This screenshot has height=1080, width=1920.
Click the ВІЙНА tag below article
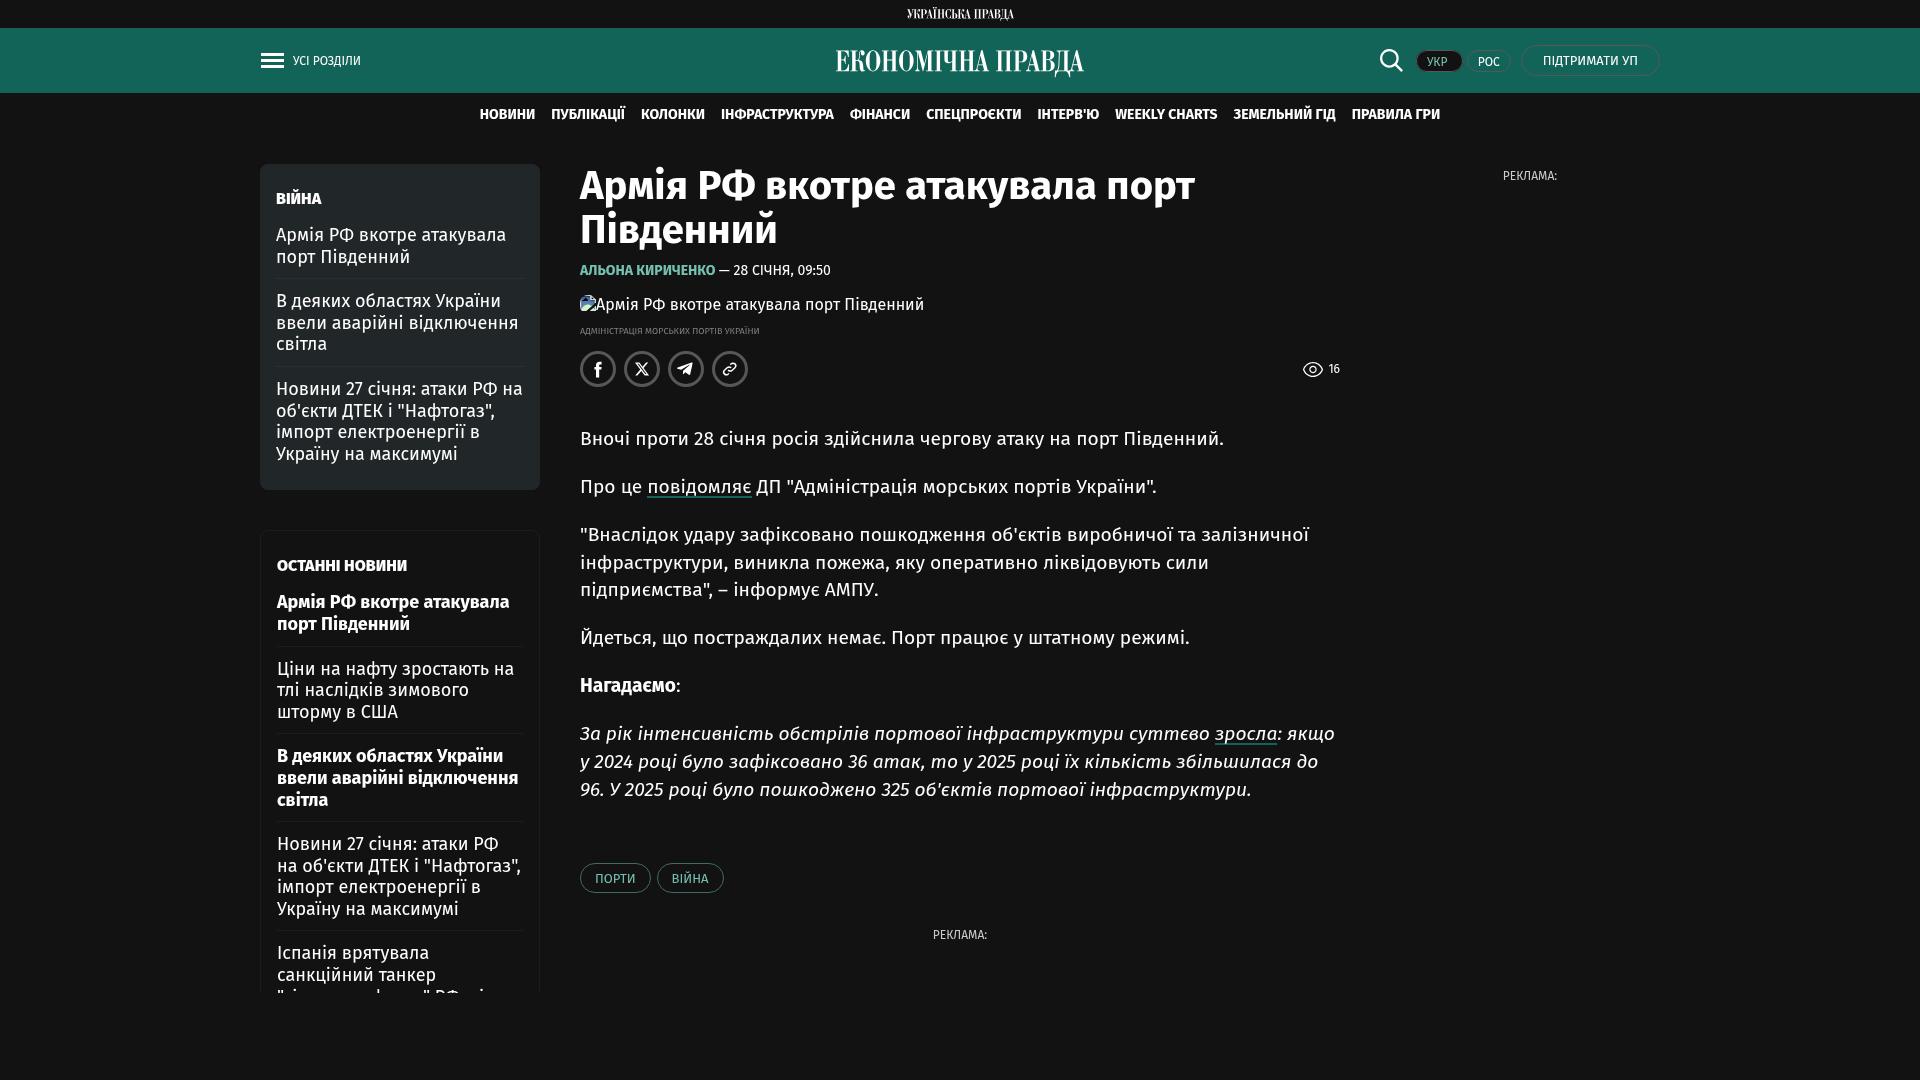[690, 878]
